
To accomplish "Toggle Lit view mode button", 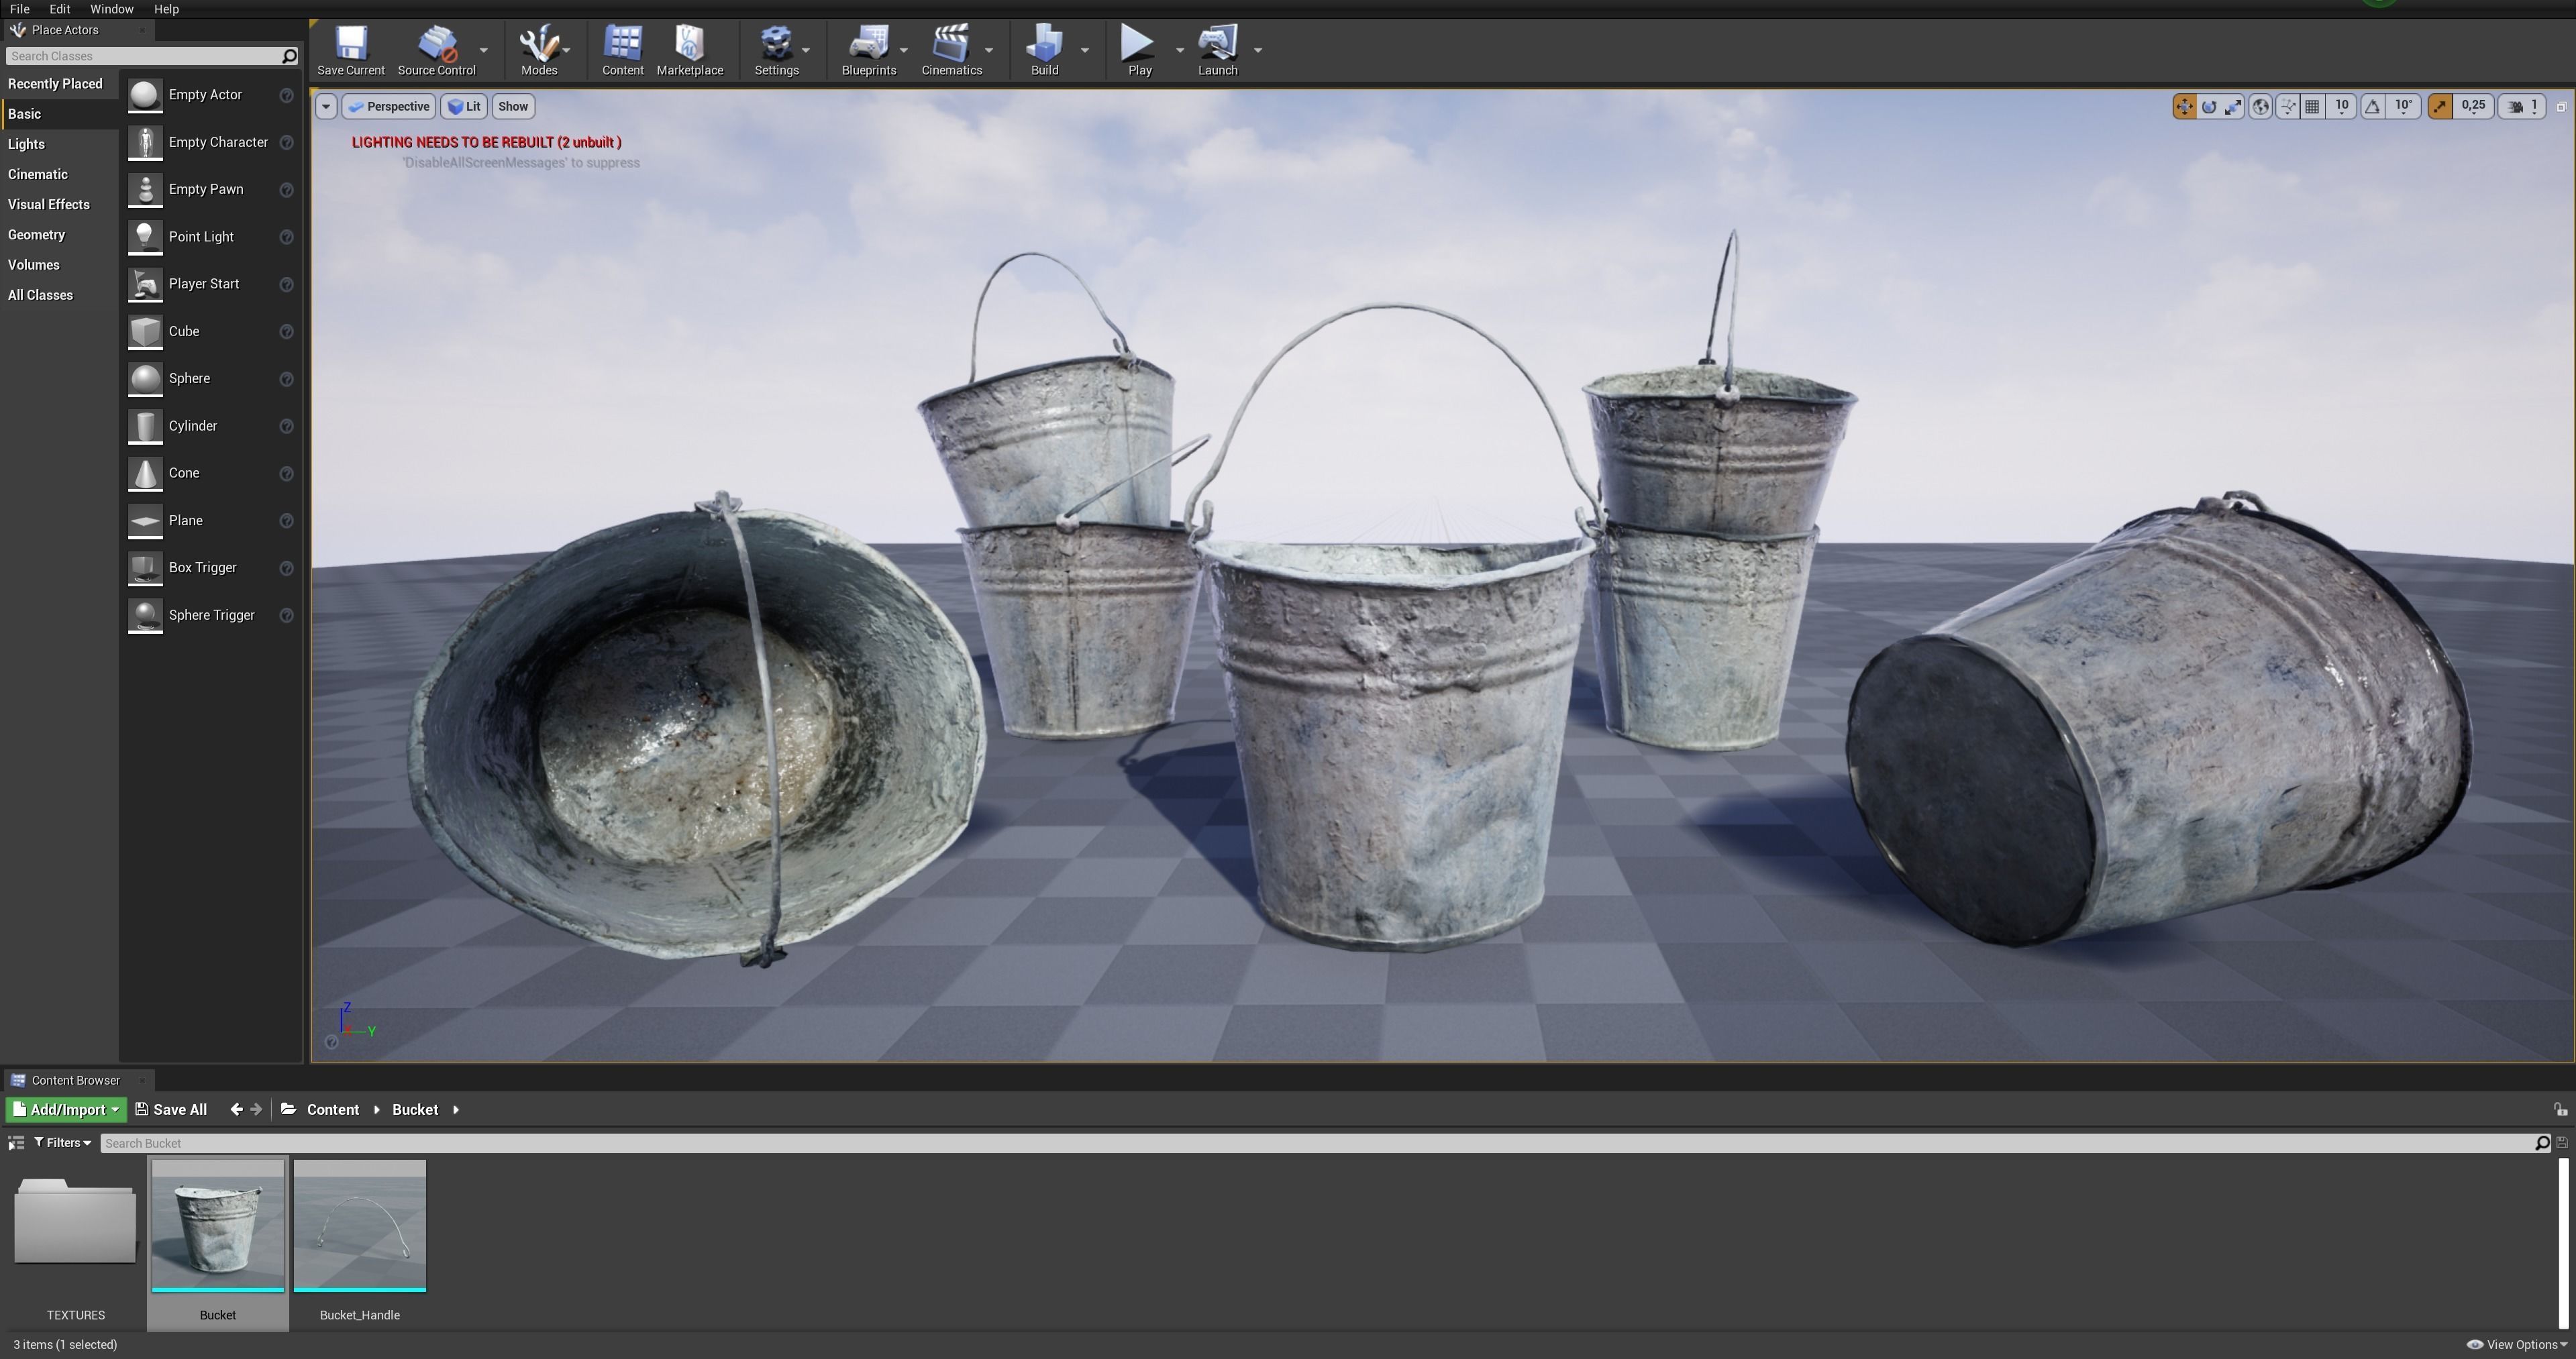I will click(x=464, y=107).
